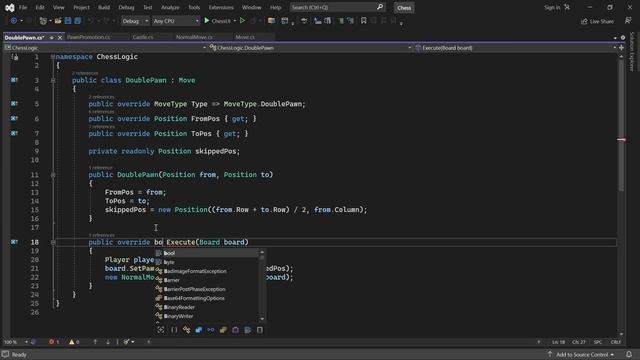Switch to the Castle.cs tab
640x360 pixels.
point(142,37)
